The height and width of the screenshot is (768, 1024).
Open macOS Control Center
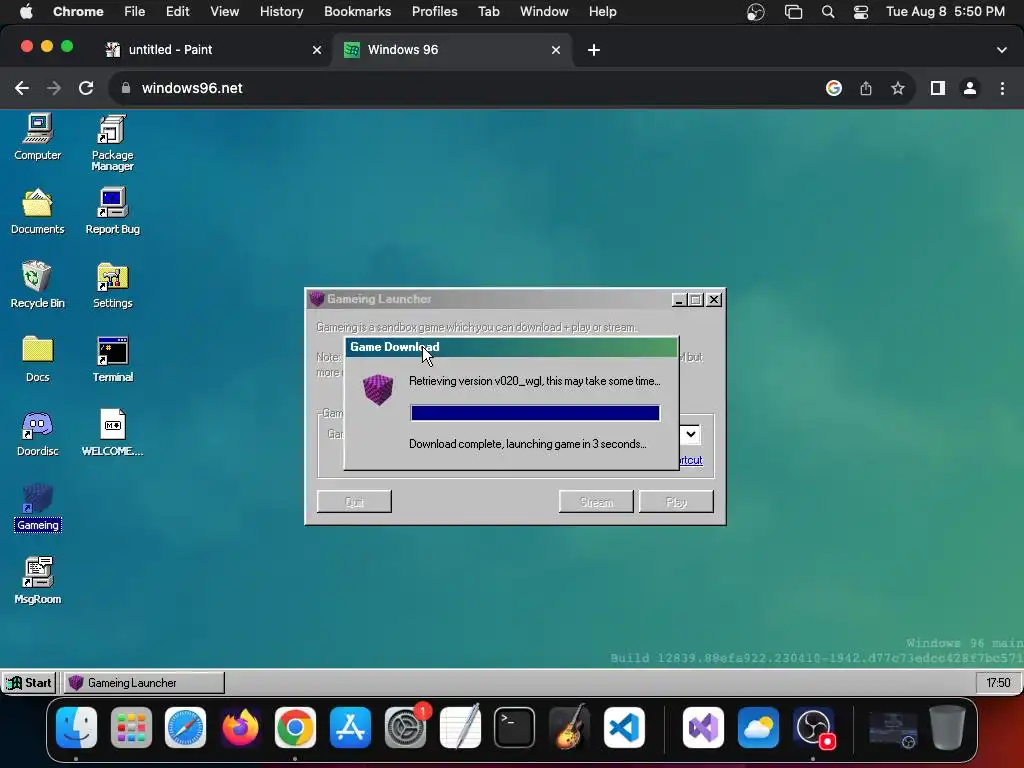click(x=861, y=12)
